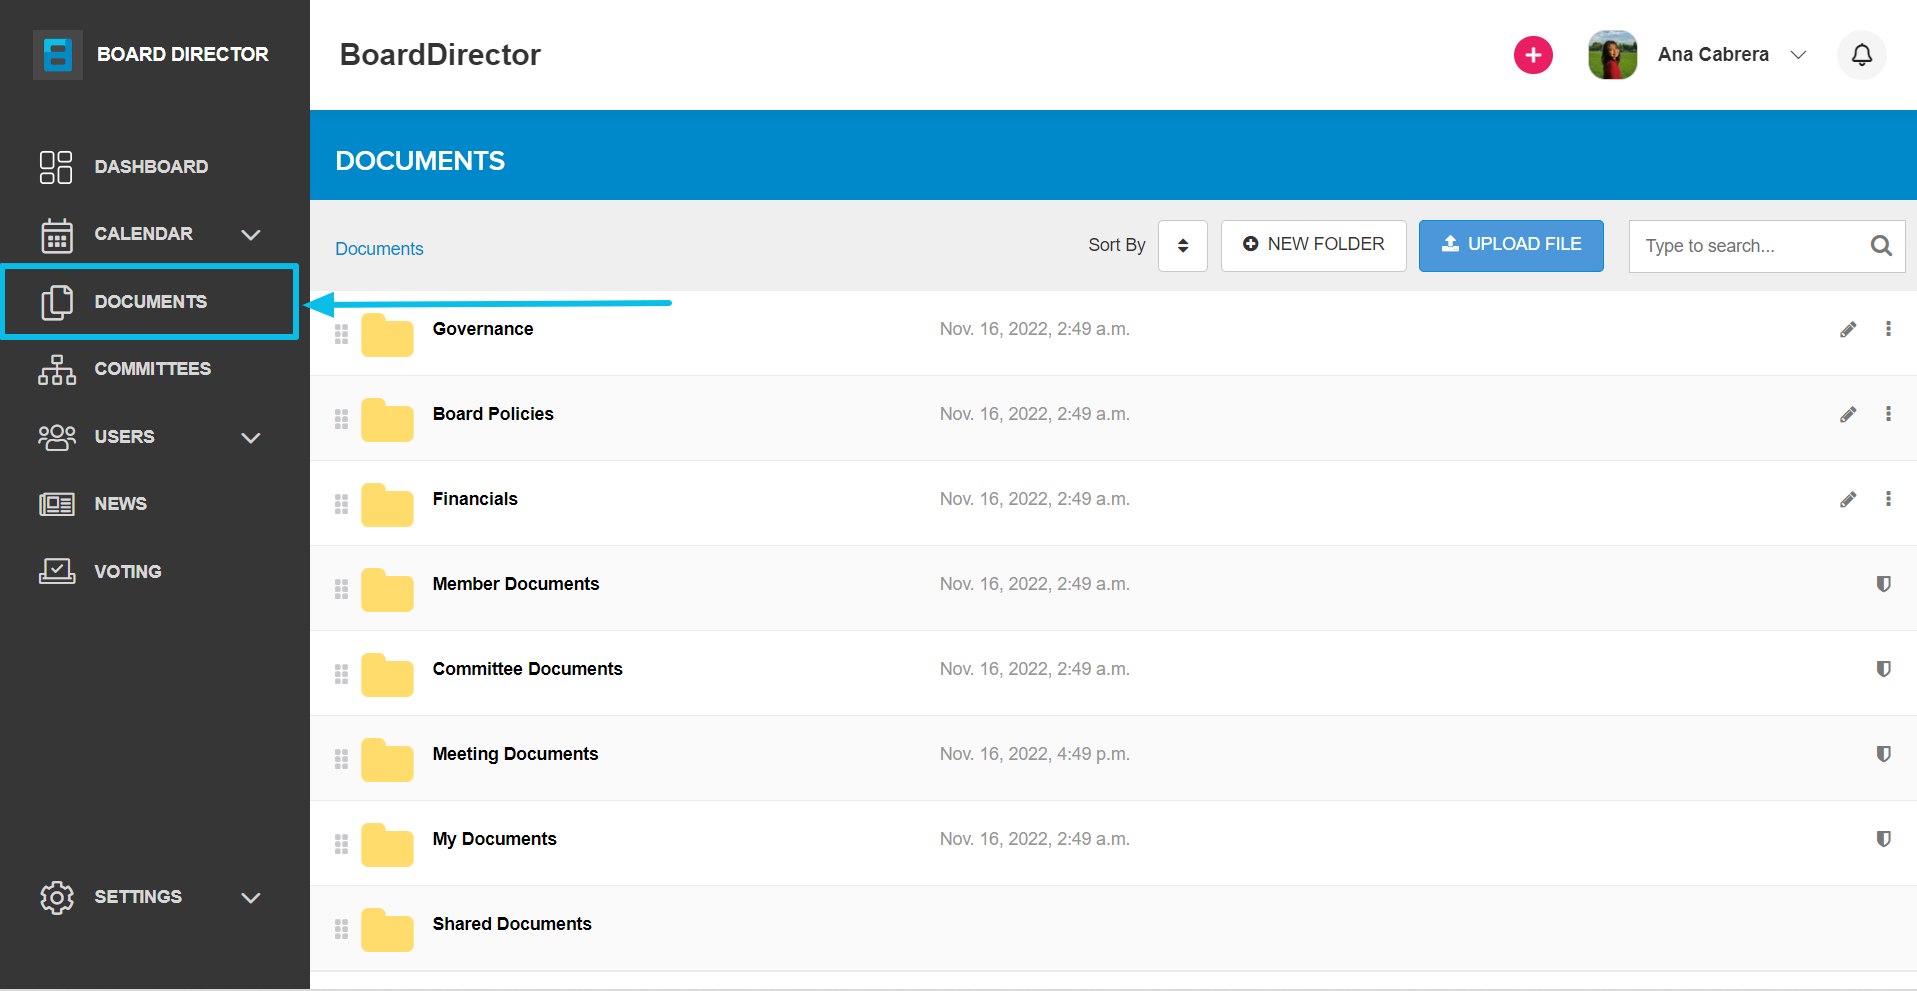Click the Member Documents drag handle
This screenshot has width=1917, height=991.
click(341, 589)
